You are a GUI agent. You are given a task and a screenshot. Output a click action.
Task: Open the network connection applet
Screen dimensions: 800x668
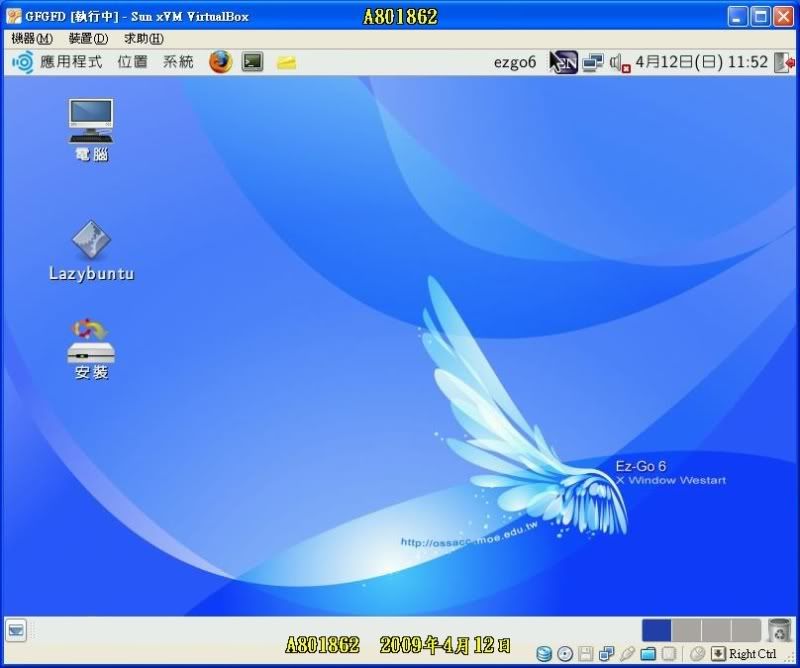tap(593, 62)
